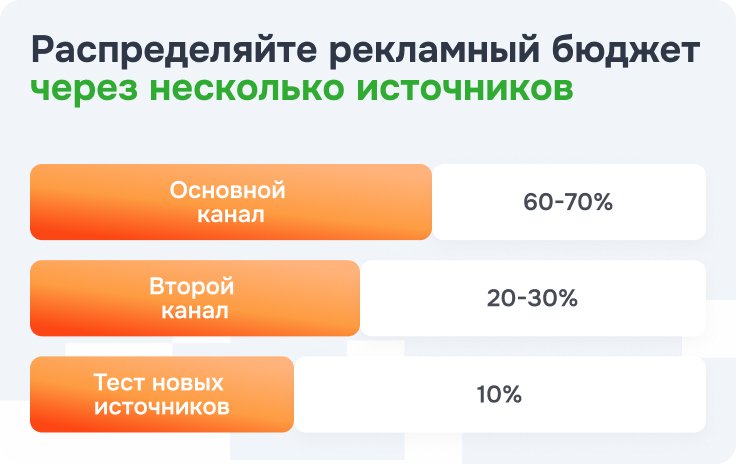736x464 pixels.
Task: Click the "30%" part of the second value
Action: (553, 298)
